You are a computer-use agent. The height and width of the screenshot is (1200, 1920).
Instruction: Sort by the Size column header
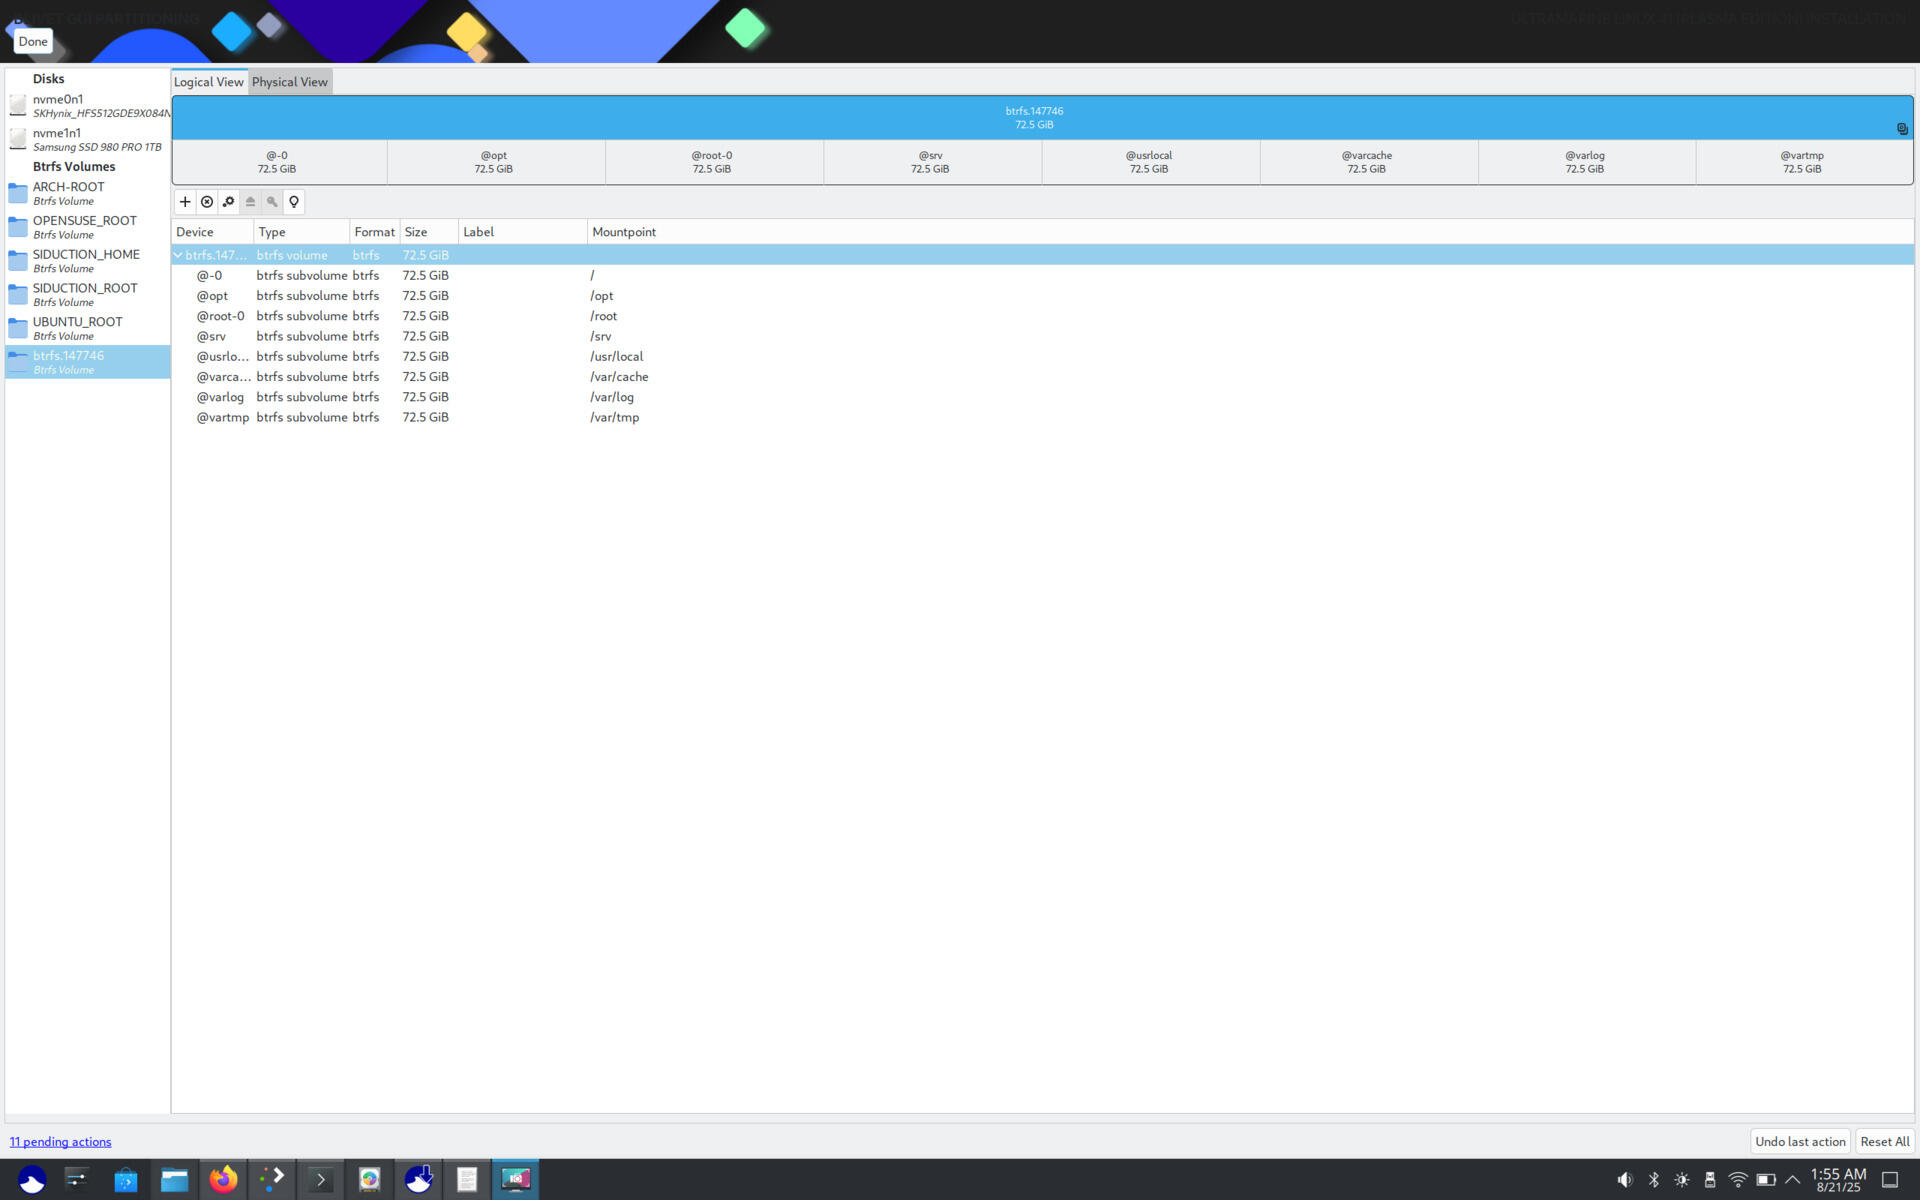[x=429, y=232]
